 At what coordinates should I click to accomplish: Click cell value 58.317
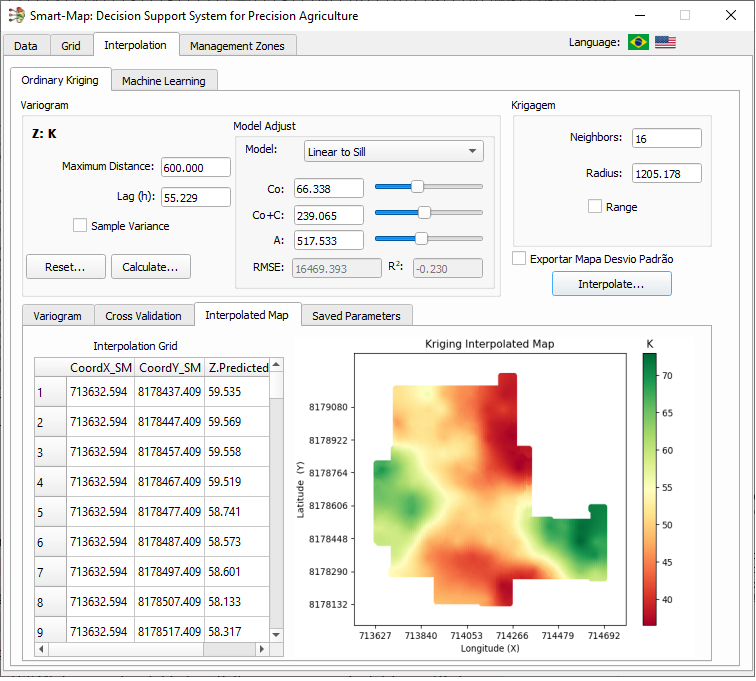tap(237, 631)
